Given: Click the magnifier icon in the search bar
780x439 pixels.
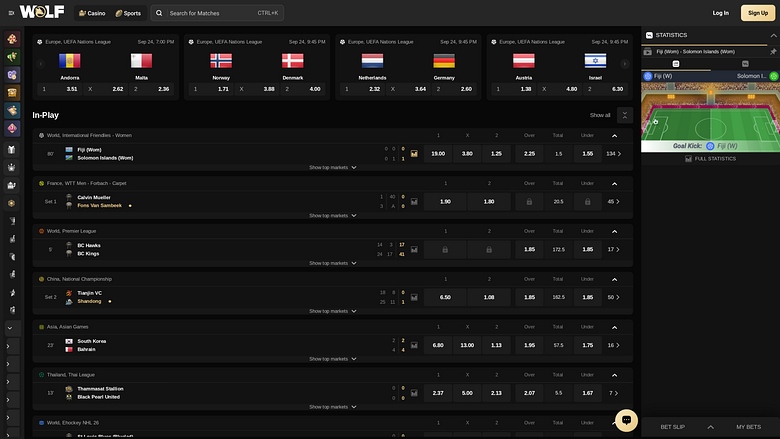Looking at the screenshot, I should click(x=159, y=13).
